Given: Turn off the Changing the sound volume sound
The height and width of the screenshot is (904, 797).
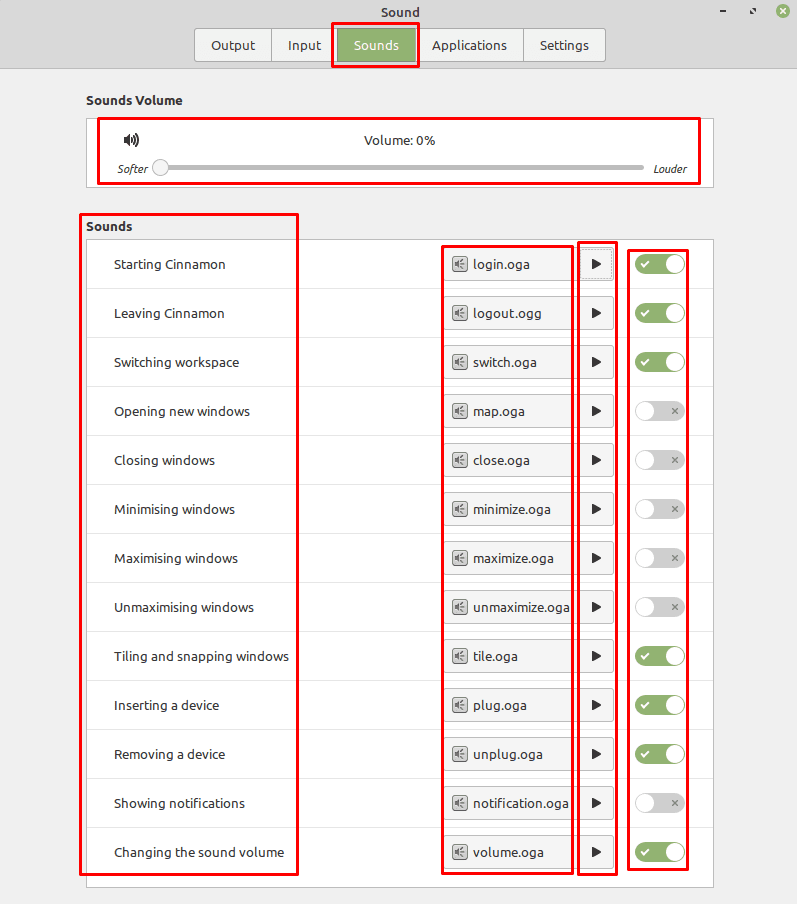Looking at the screenshot, I should pyautogui.click(x=660, y=852).
